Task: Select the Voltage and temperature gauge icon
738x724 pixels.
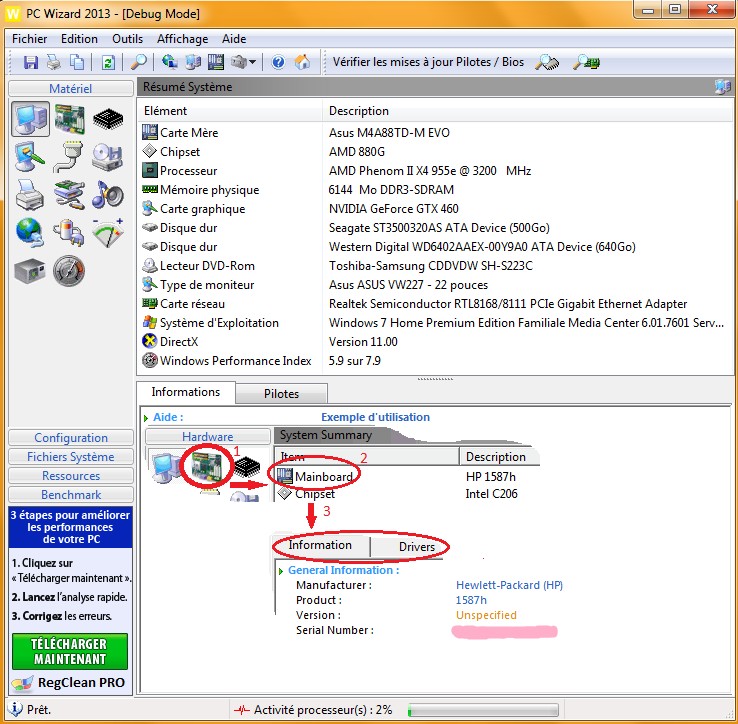Action: tap(108, 233)
